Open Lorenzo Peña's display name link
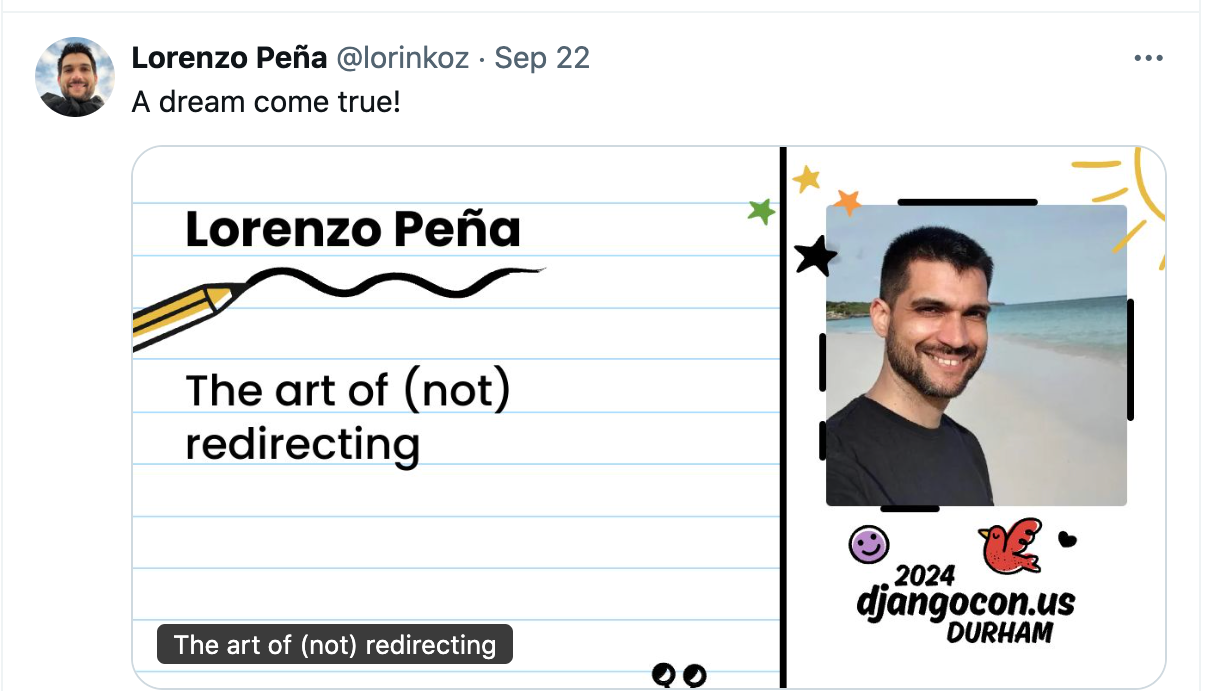Viewport: 1214px width, 691px height. tap(229, 58)
